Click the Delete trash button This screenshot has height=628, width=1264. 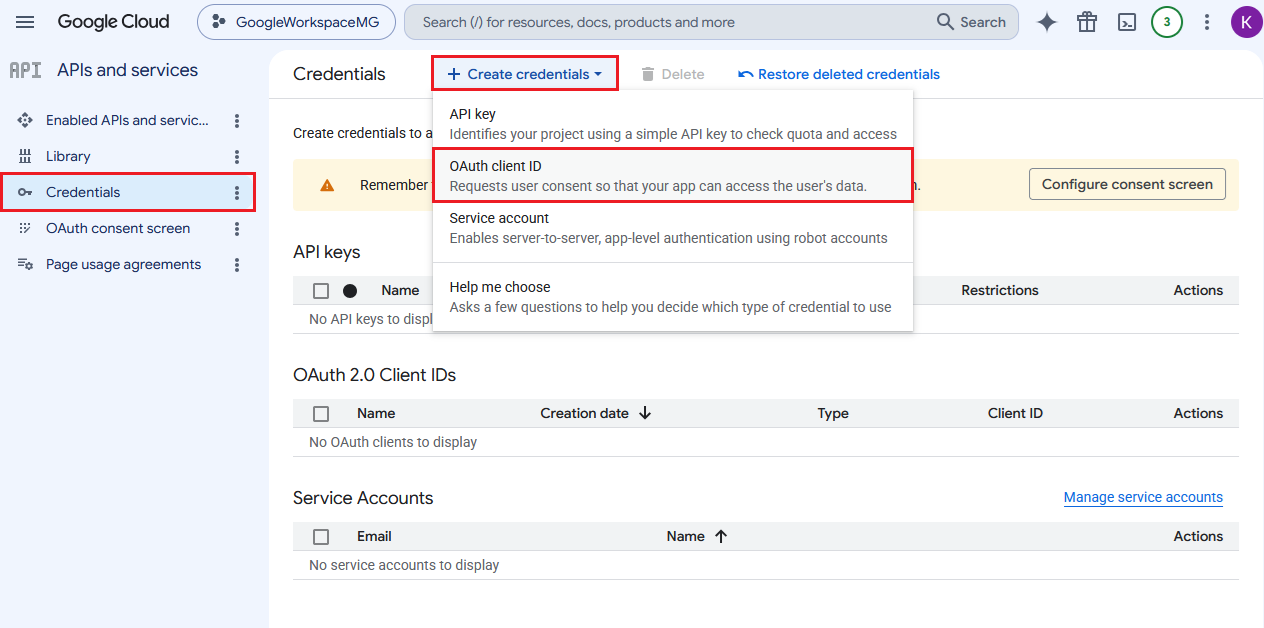[x=672, y=74]
